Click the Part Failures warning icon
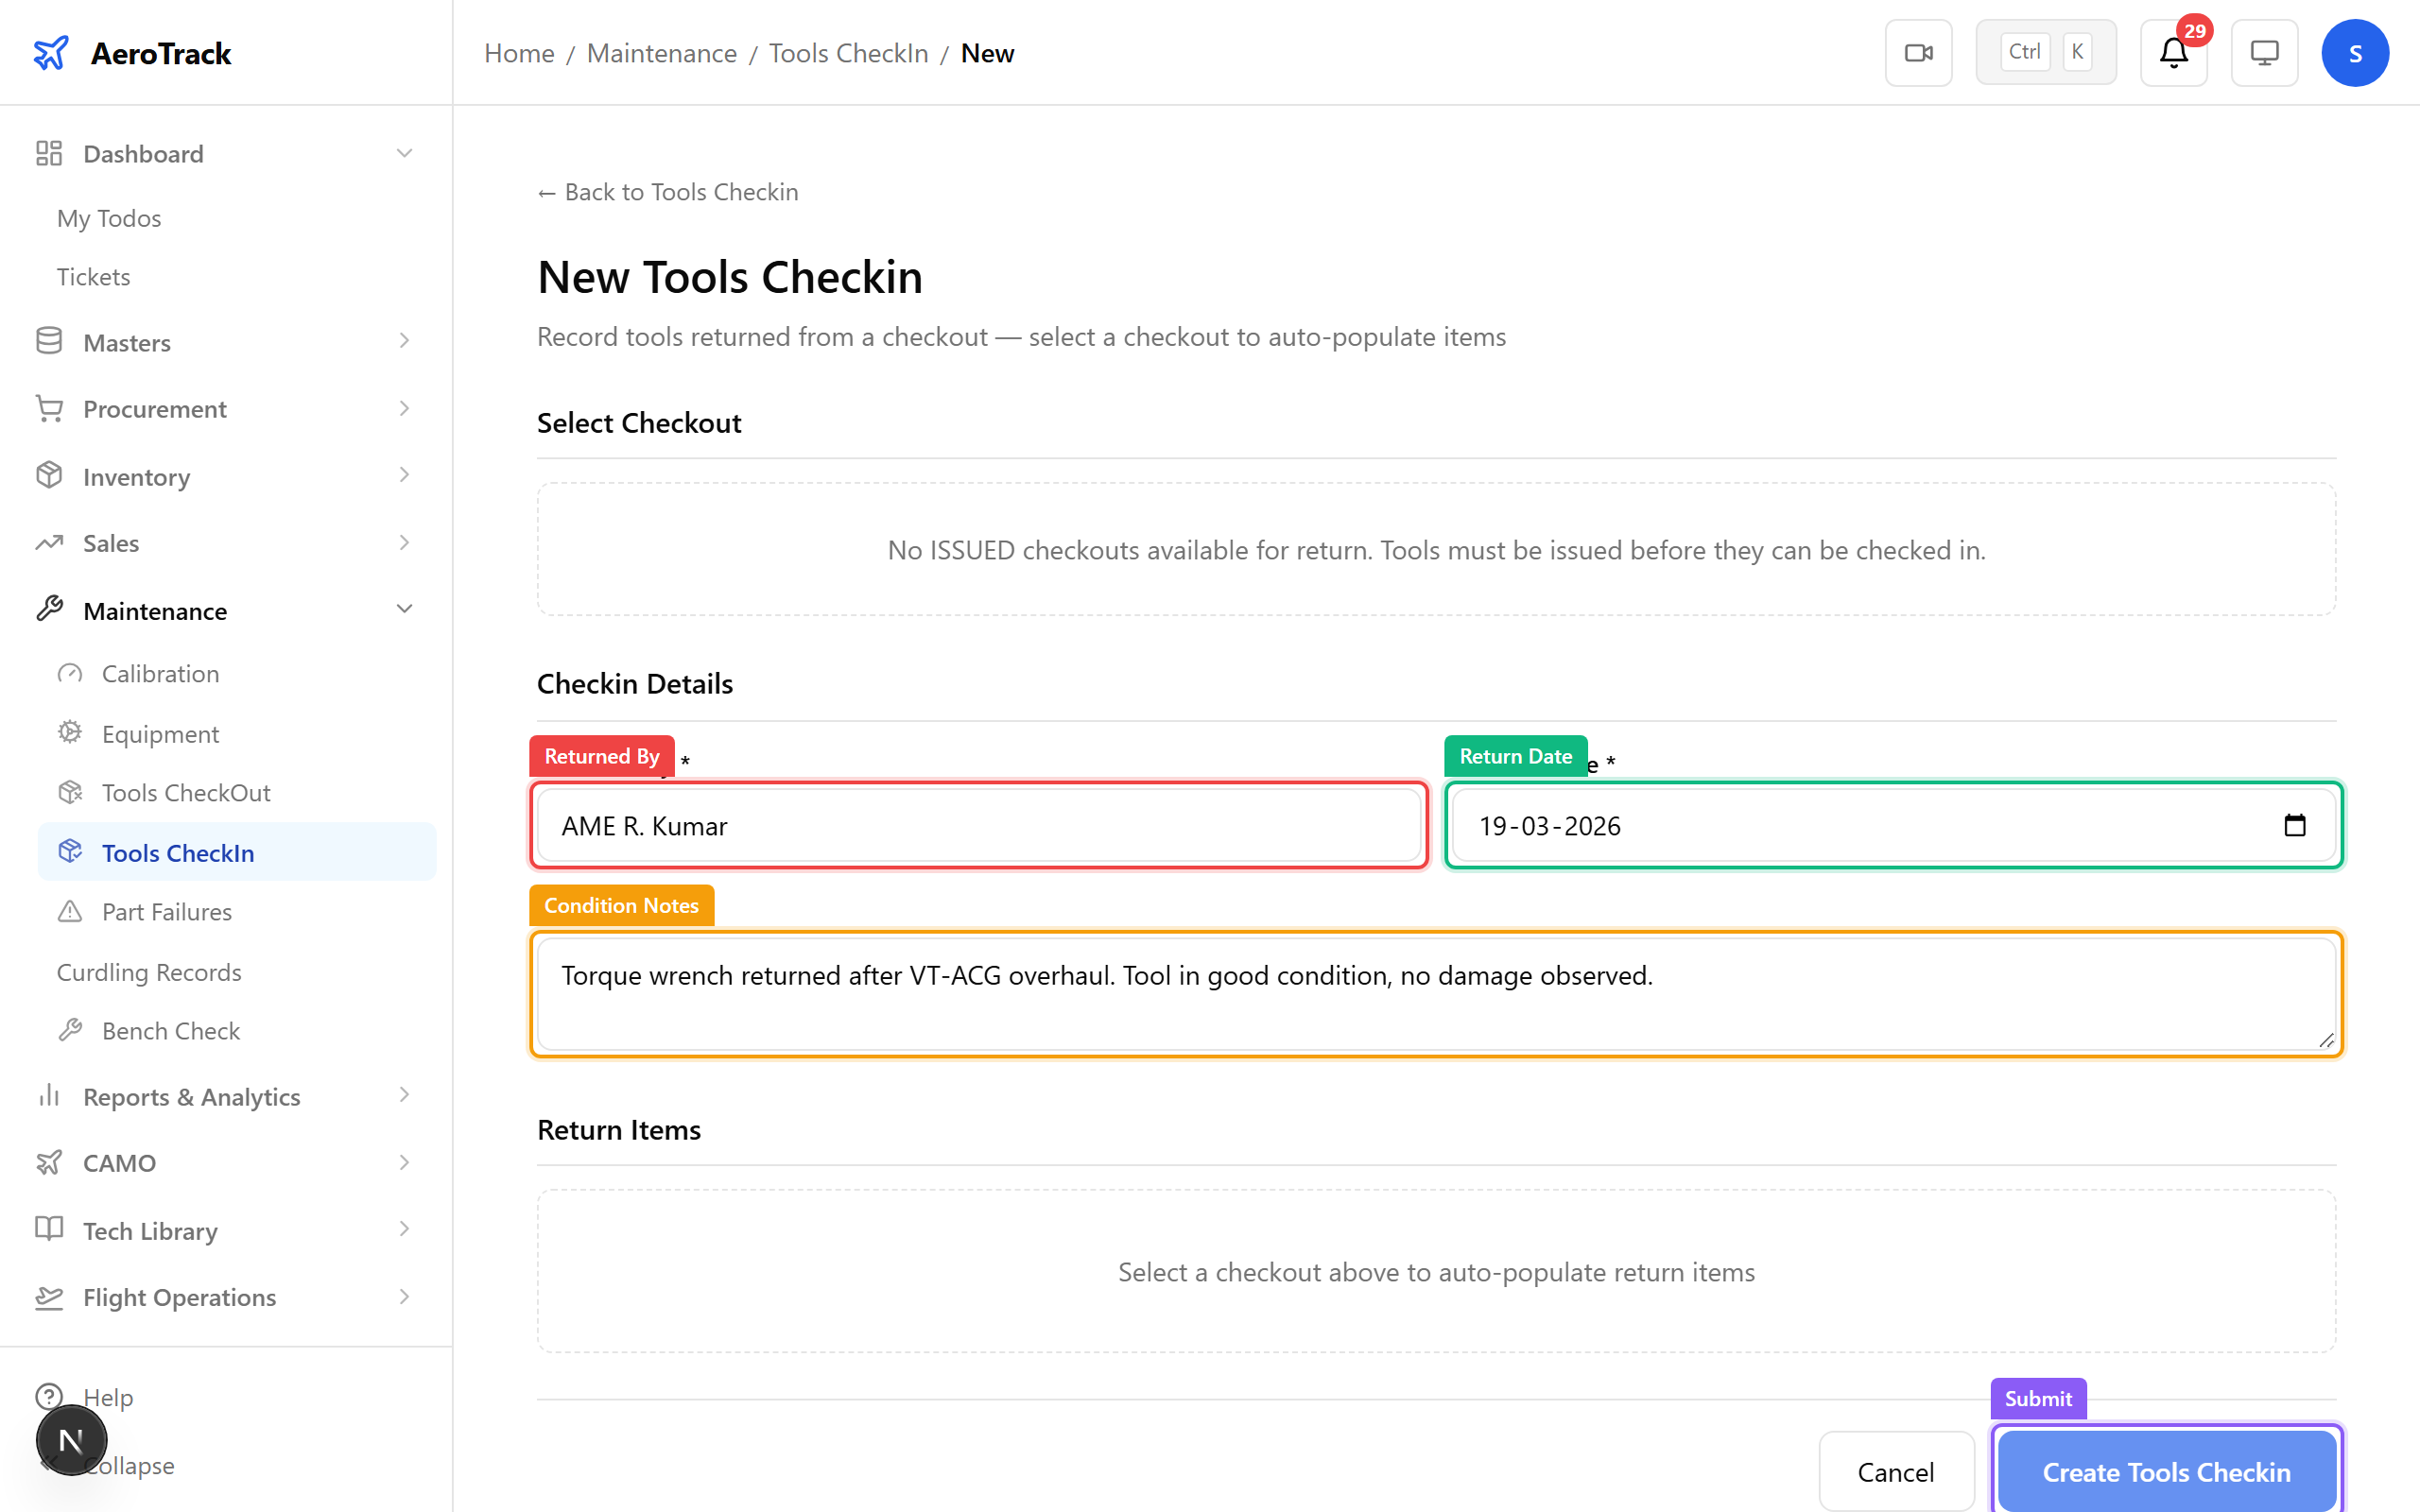Screen dimensions: 2420x1512 click(x=69, y=911)
